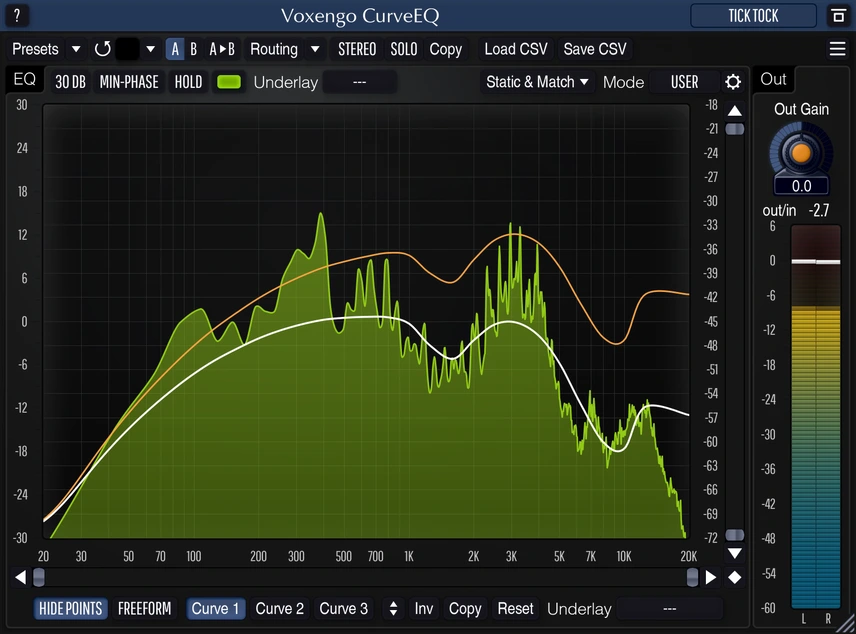856x634 pixels.
Task: Click Save CSV
Action: (x=595, y=49)
